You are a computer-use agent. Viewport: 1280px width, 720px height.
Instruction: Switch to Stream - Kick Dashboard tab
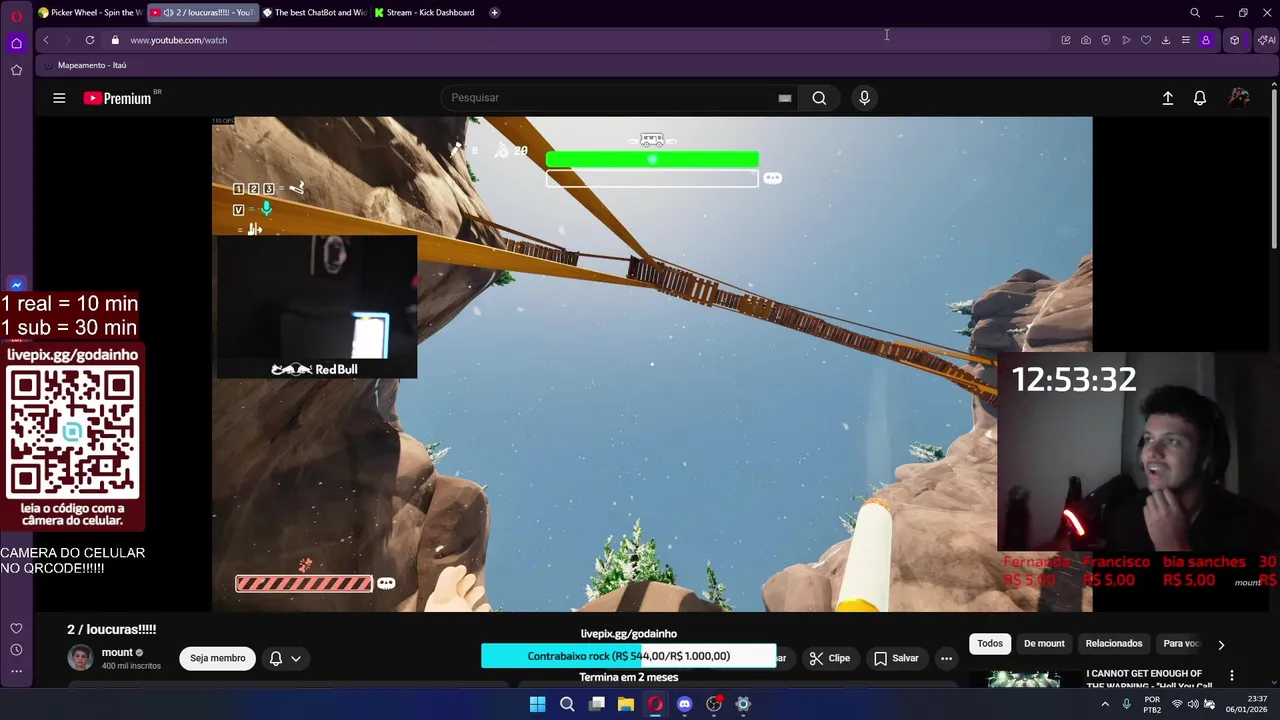pos(425,13)
